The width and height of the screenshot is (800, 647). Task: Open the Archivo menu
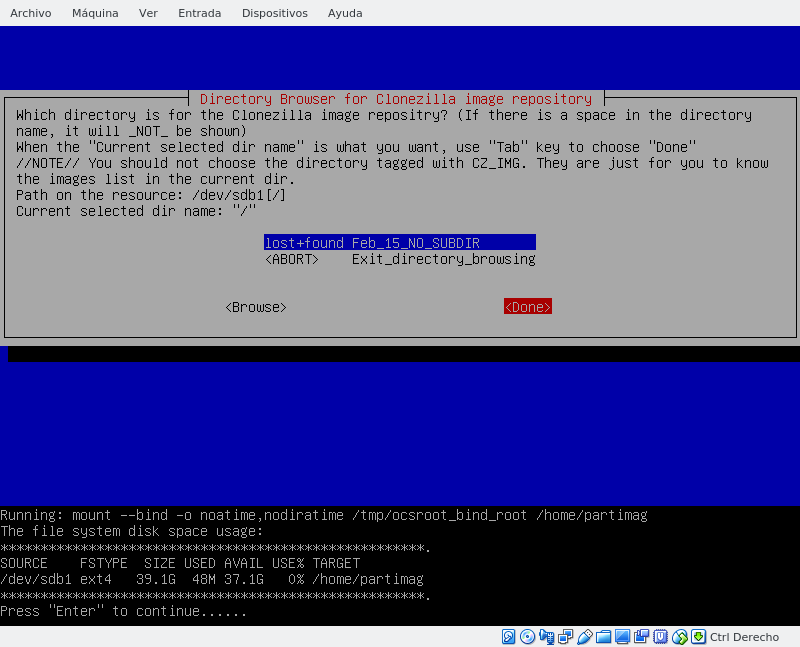point(31,13)
